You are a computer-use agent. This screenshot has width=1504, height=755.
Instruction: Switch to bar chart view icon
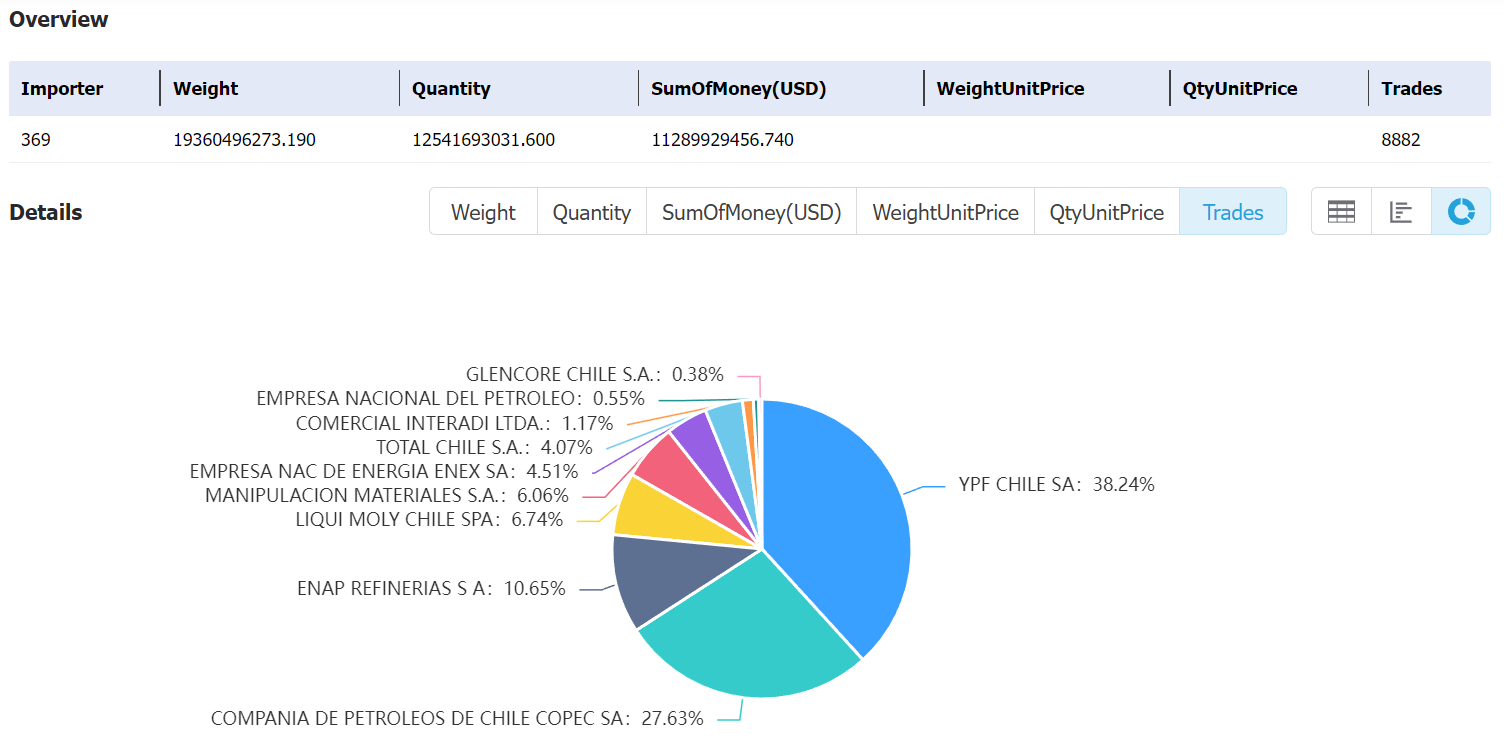pos(1401,212)
